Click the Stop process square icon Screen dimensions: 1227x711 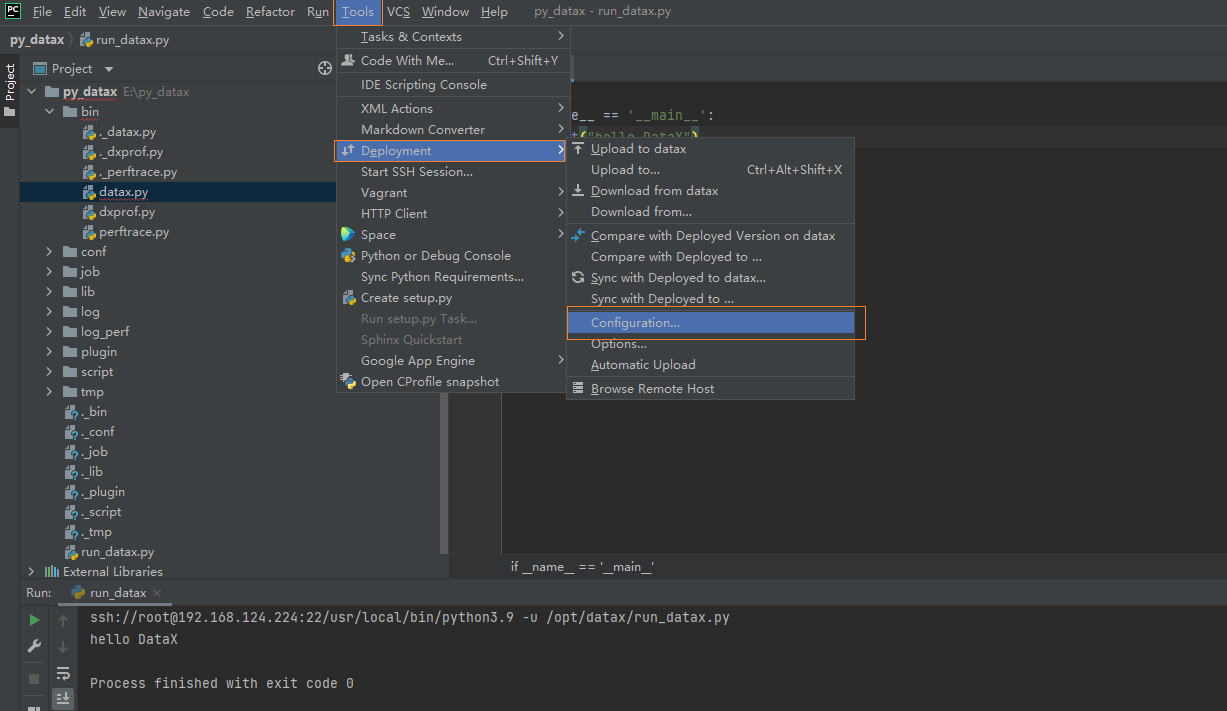34,678
